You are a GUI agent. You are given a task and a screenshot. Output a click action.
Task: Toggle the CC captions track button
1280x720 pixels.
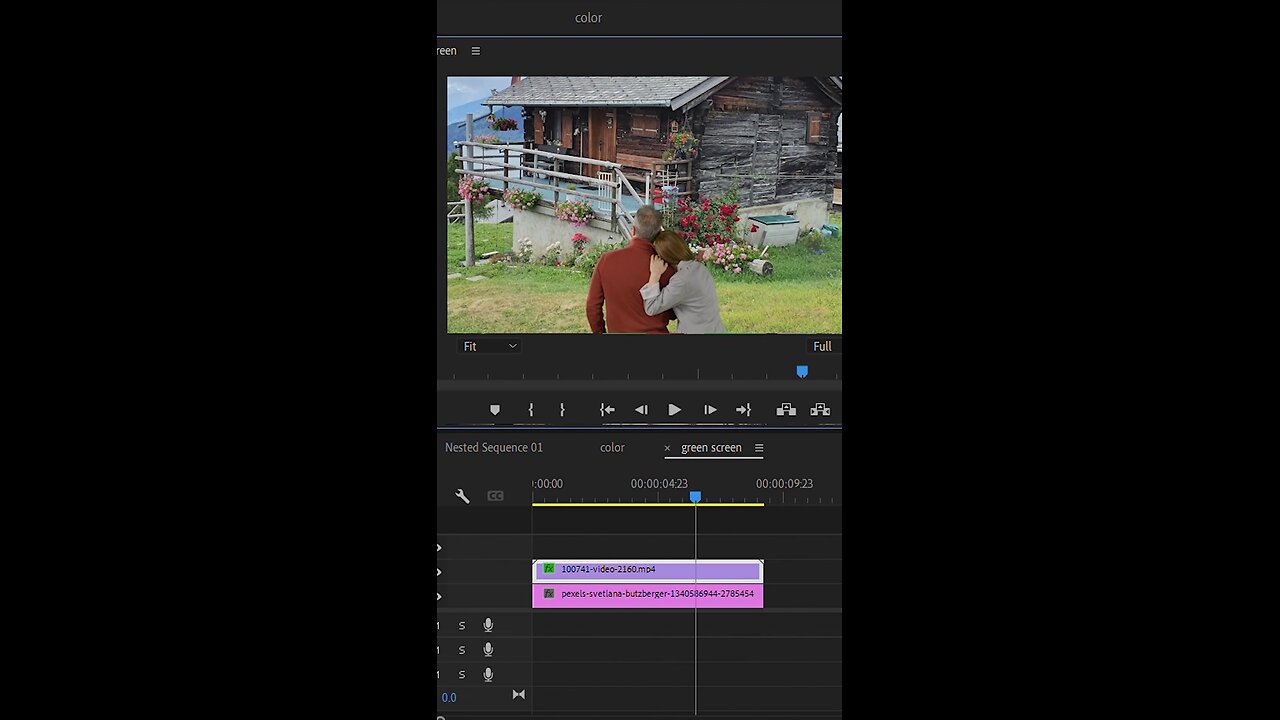coord(495,496)
